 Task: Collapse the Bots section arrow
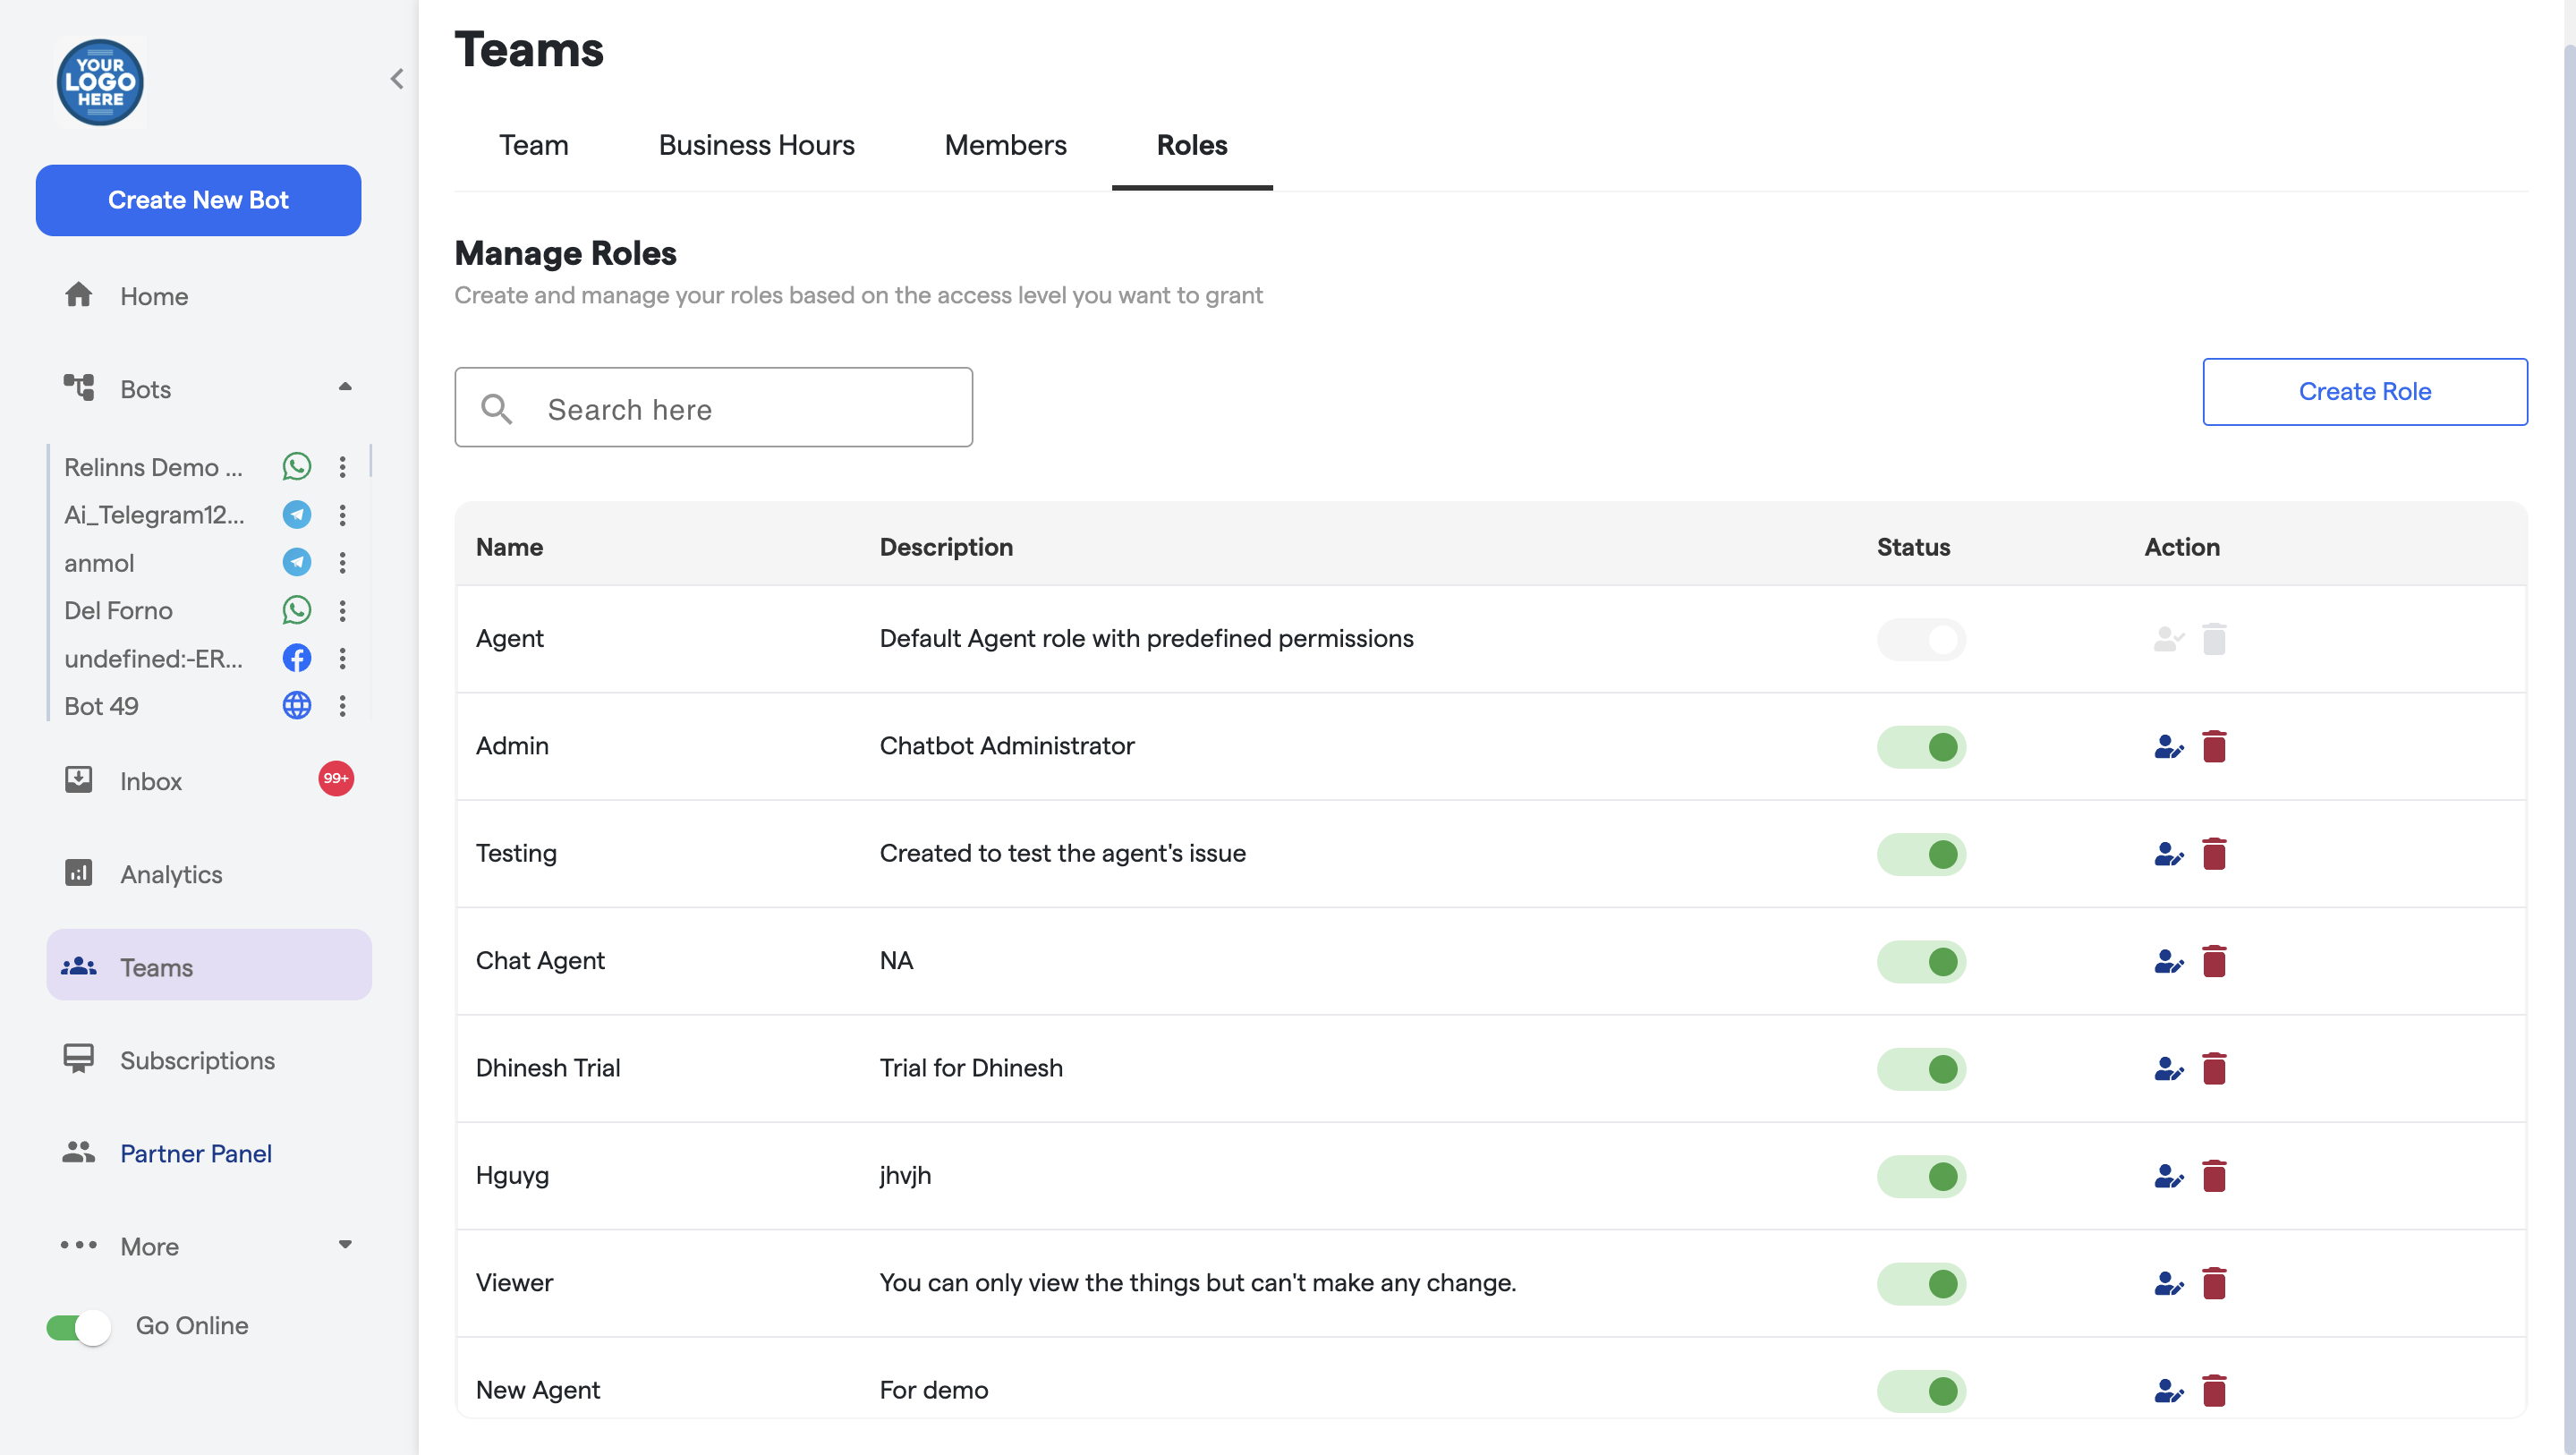(345, 388)
